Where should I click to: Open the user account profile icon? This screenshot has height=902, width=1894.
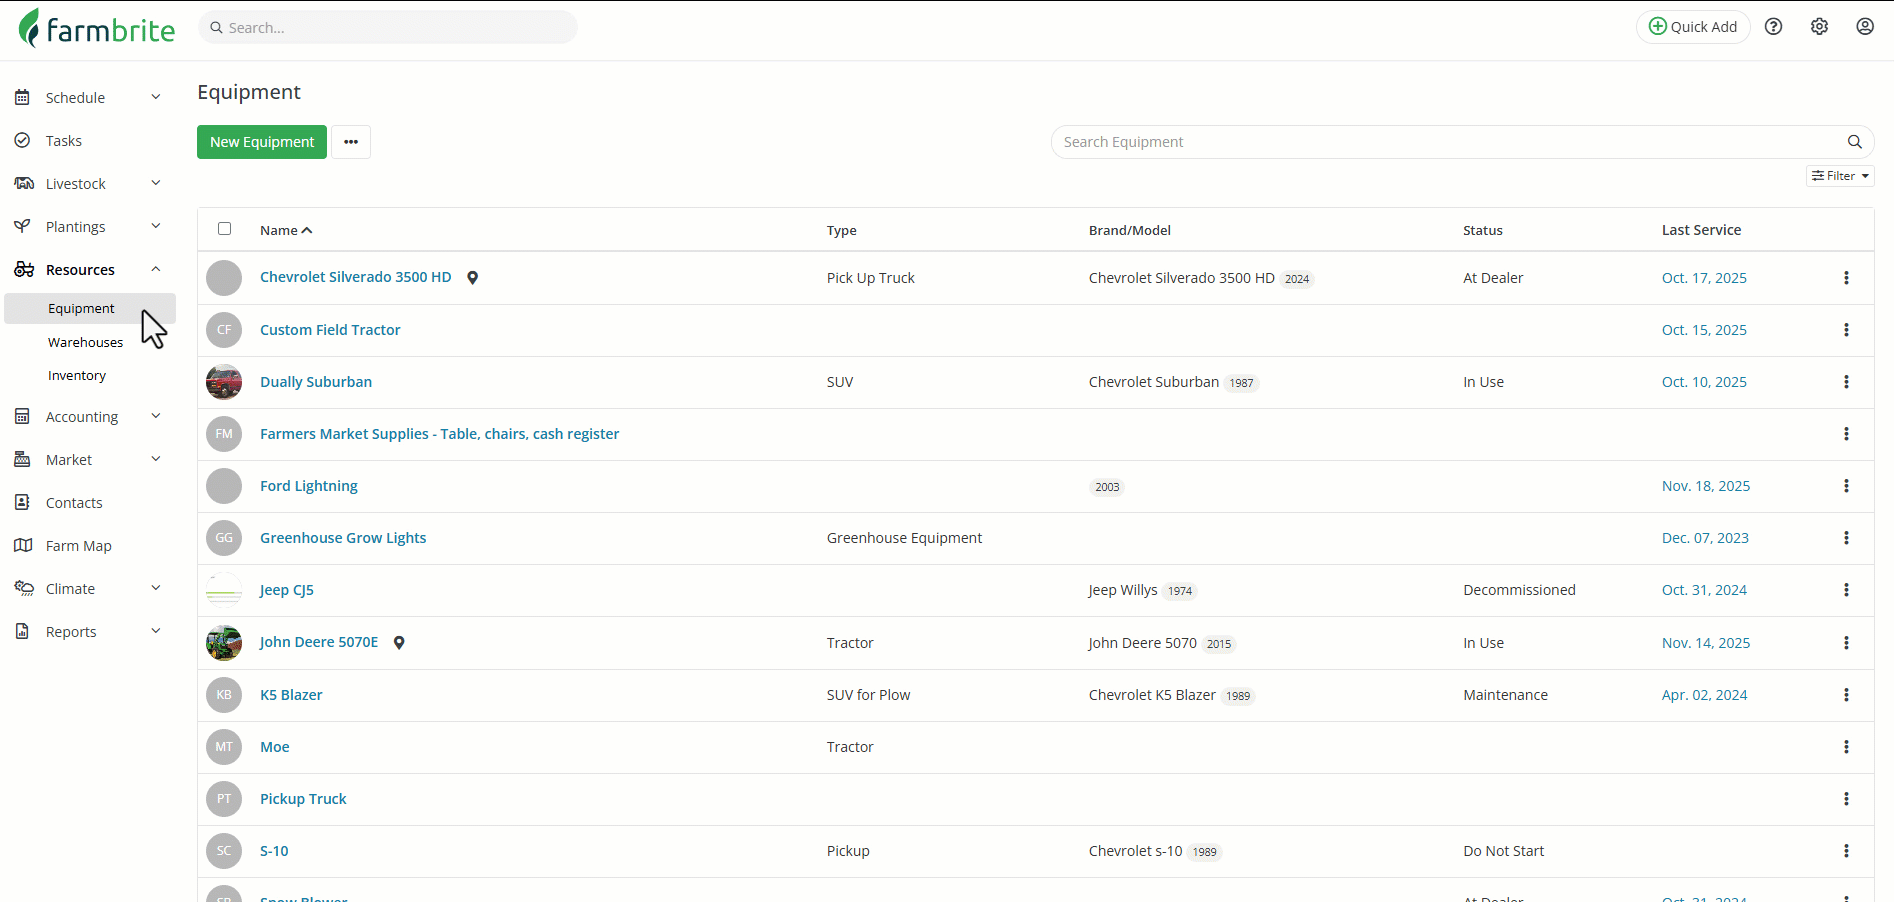click(x=1865, y=27)
